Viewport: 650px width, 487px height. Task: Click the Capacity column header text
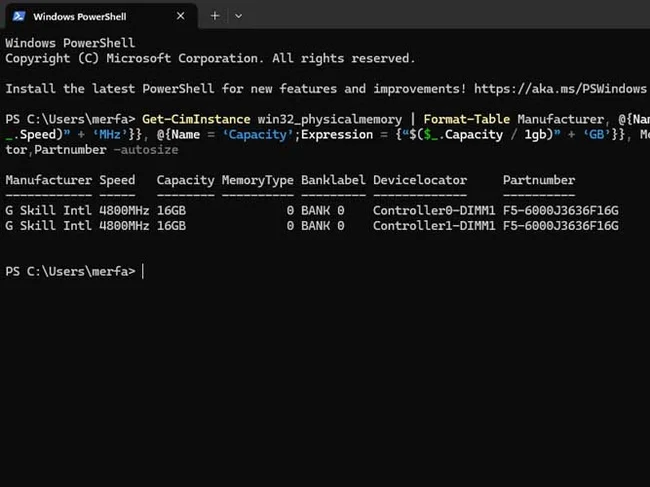[186, 180]
